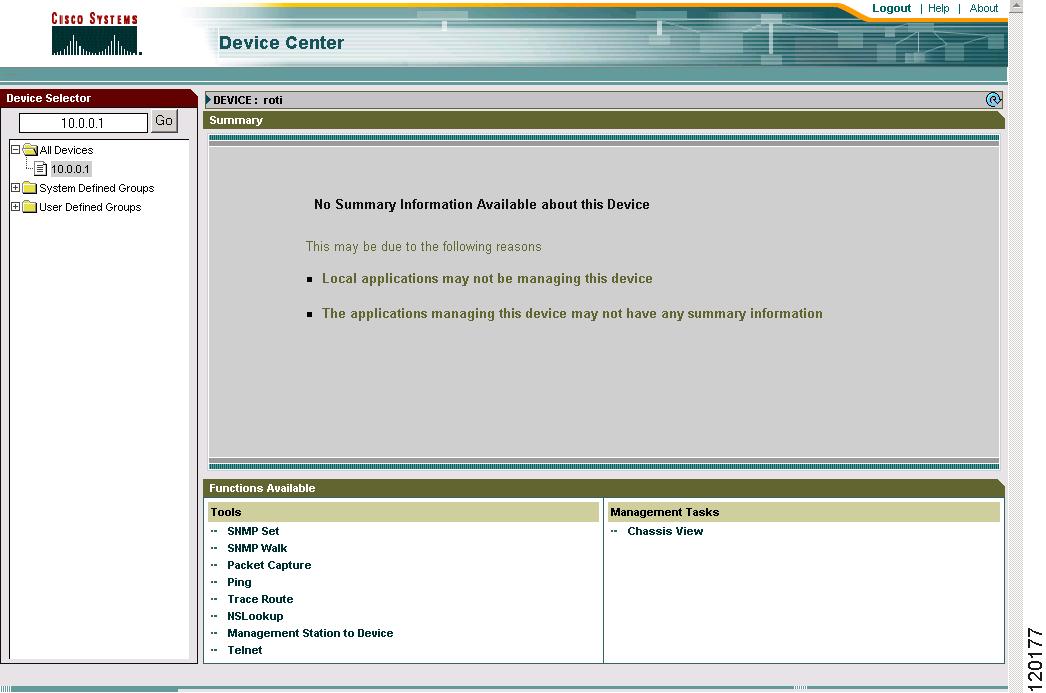Click the refresh icon beside DEVICE header

993,99
